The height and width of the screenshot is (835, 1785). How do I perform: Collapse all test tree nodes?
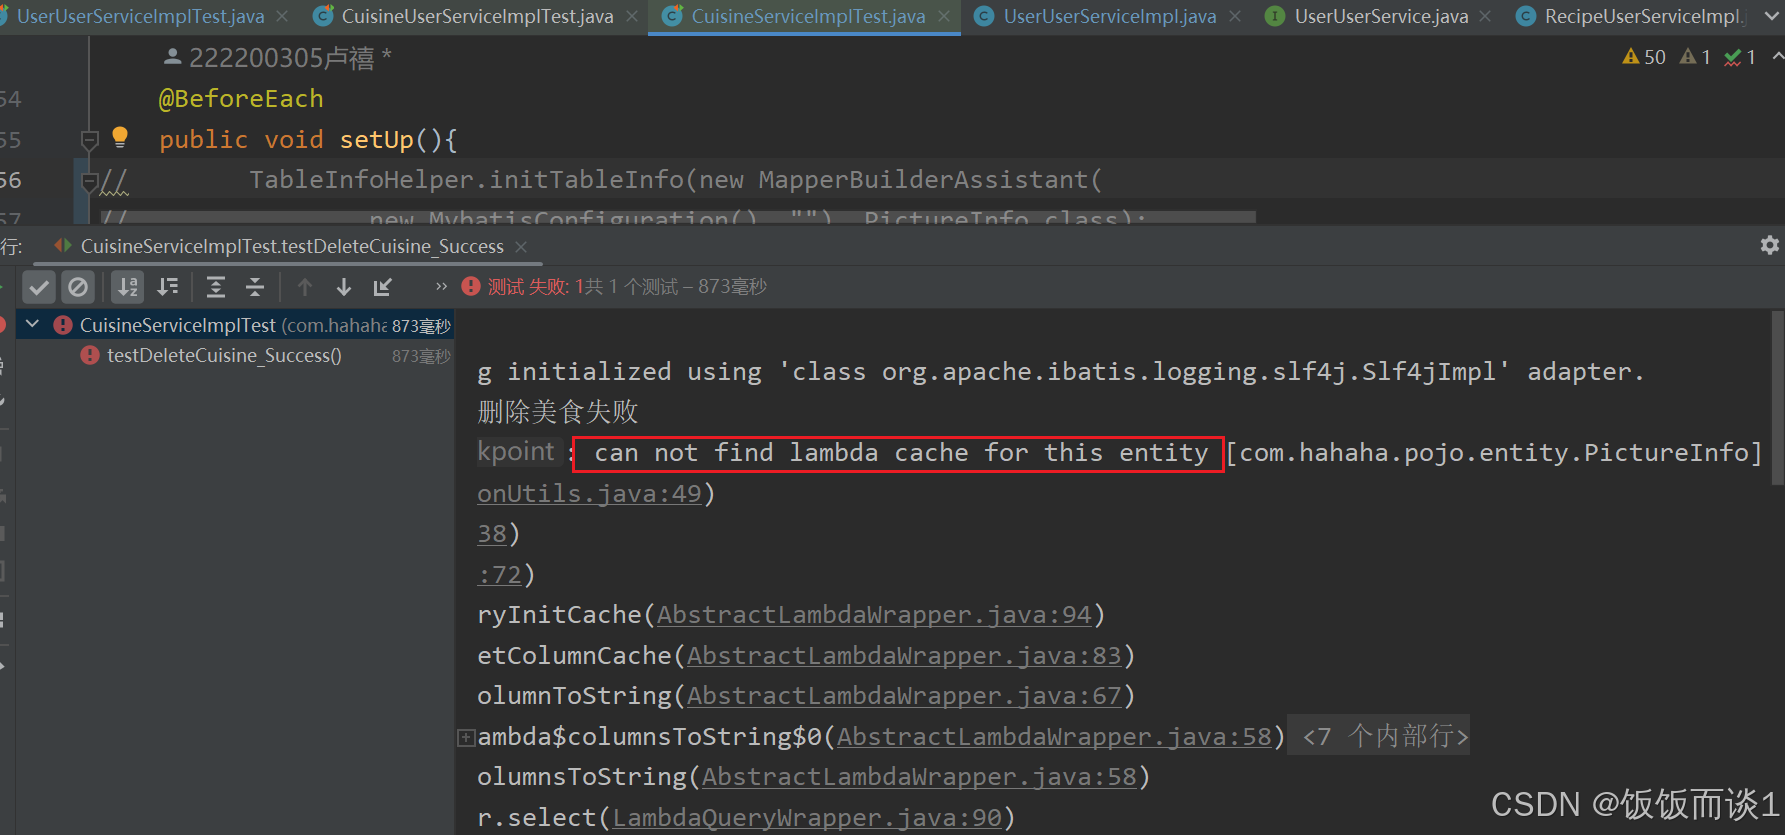click(x=255, y=288)
